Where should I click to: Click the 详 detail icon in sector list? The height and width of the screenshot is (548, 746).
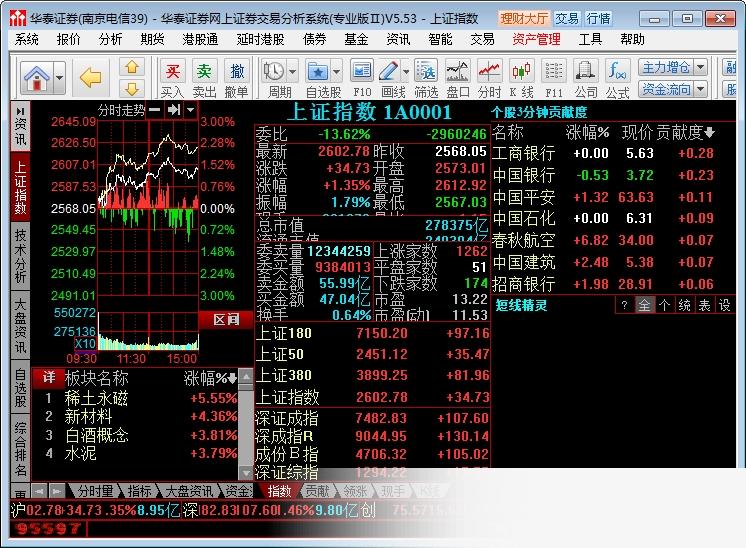click(49, 378)
